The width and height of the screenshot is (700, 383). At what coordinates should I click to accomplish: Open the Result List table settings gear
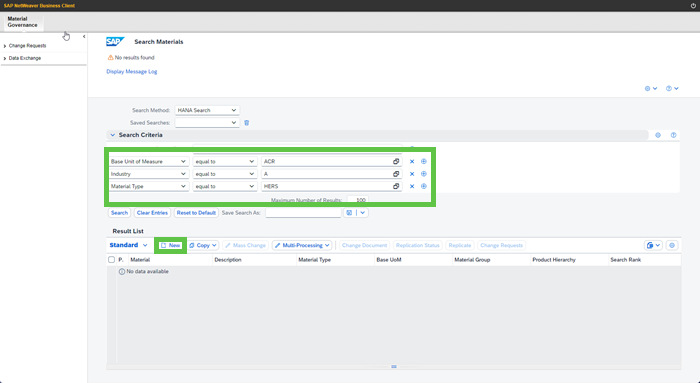point(672,245)
